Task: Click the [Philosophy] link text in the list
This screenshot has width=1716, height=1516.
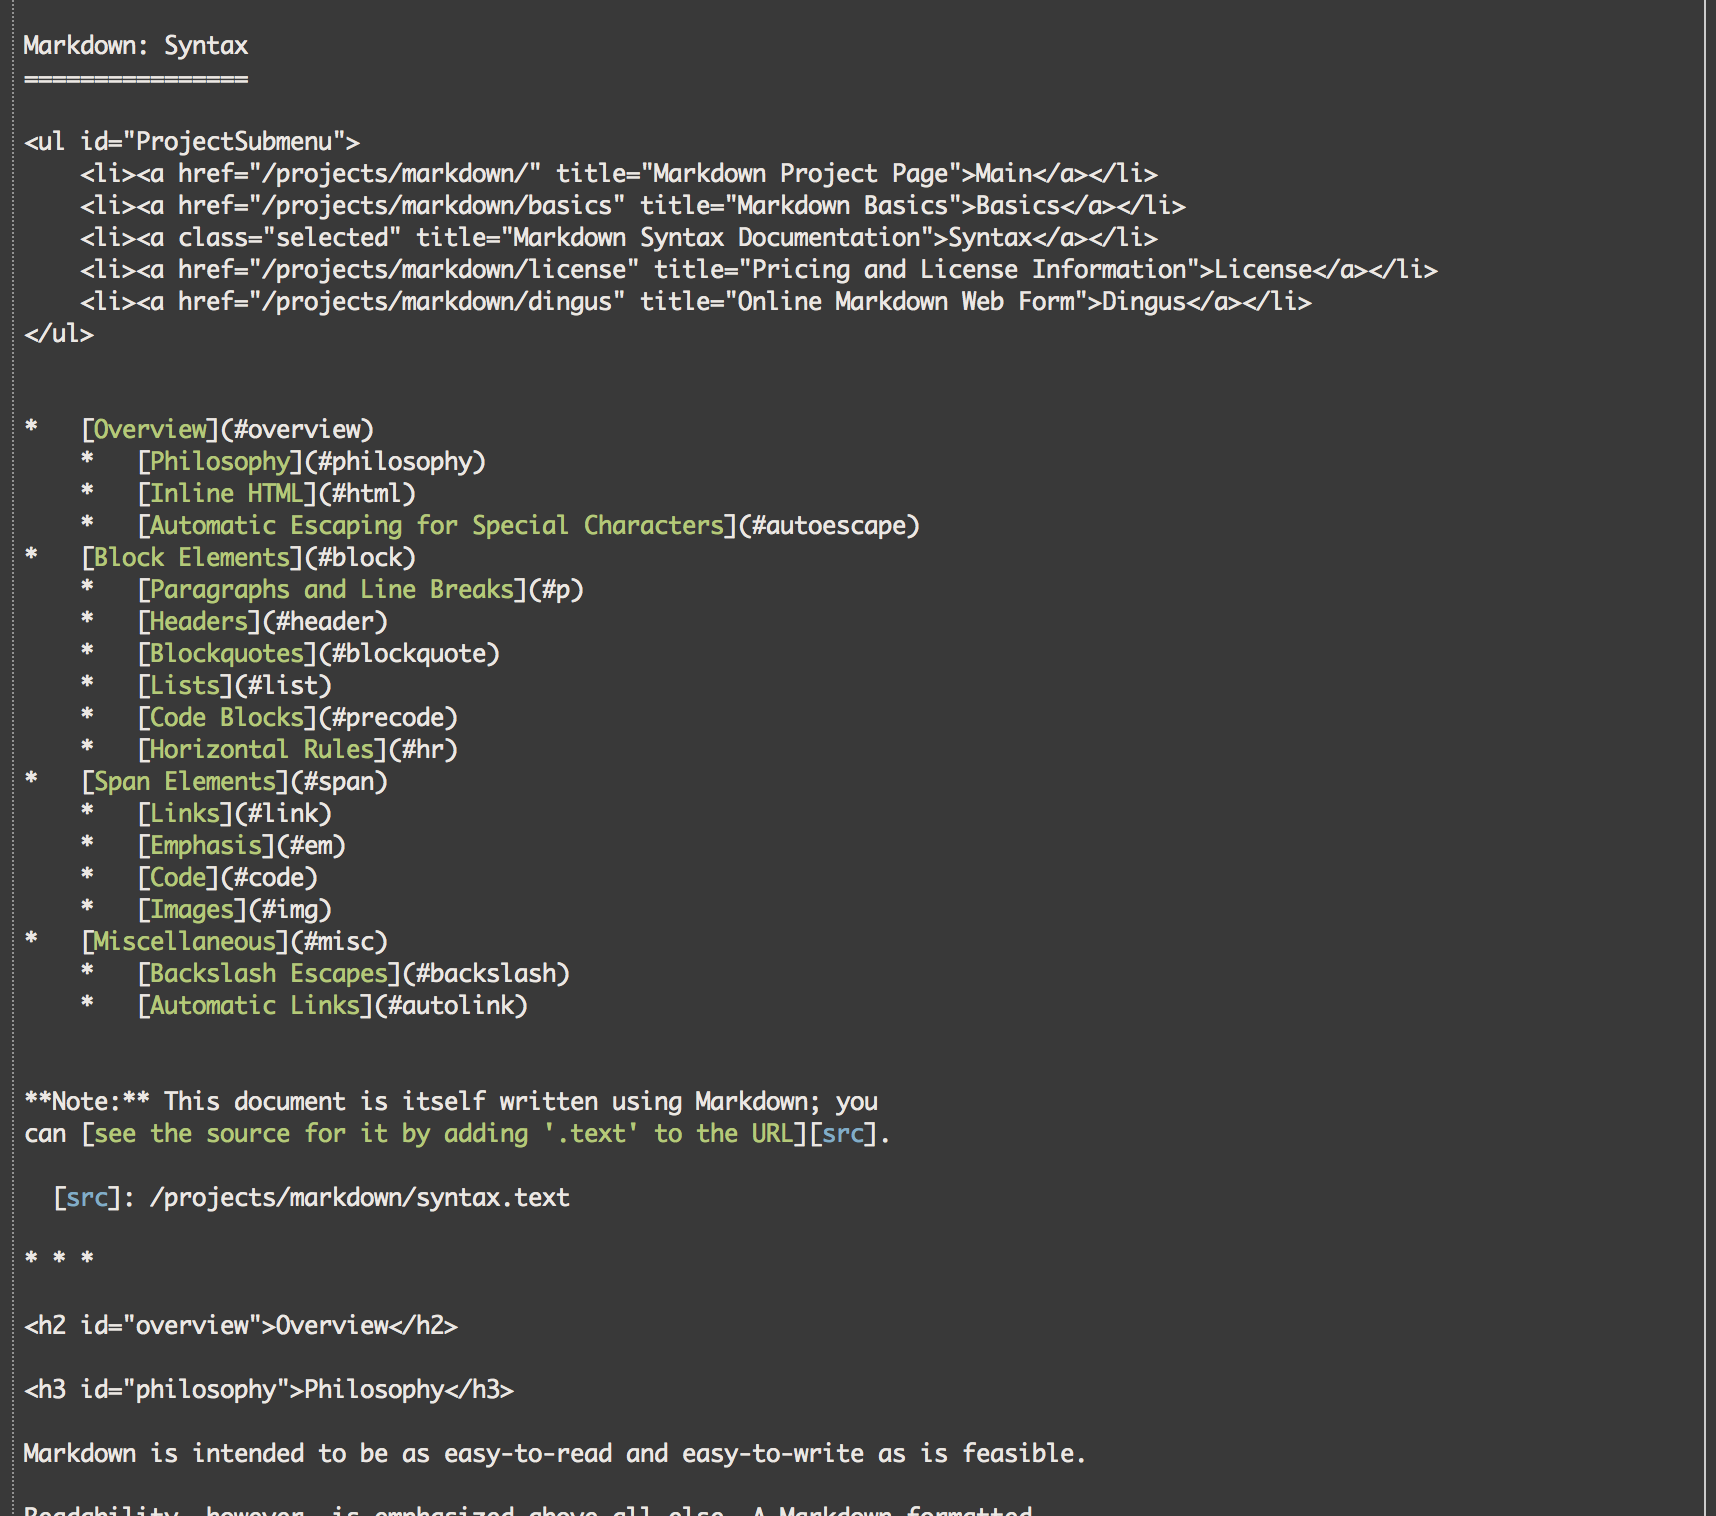Action: (x=219, y=462)
